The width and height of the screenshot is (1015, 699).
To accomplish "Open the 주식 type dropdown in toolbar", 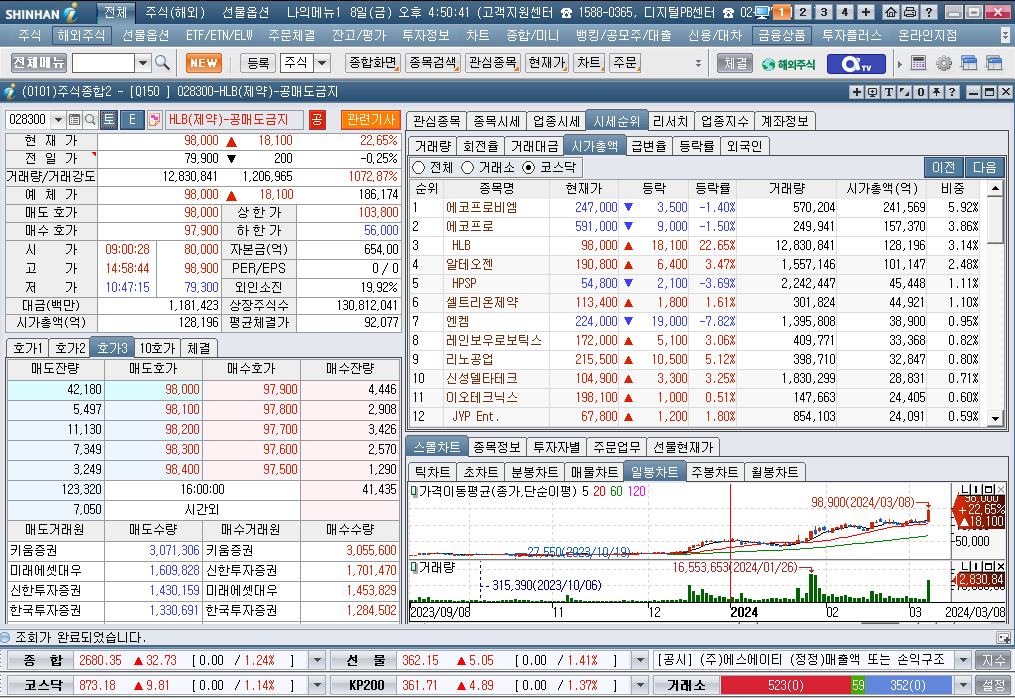I will pos(322,63).
